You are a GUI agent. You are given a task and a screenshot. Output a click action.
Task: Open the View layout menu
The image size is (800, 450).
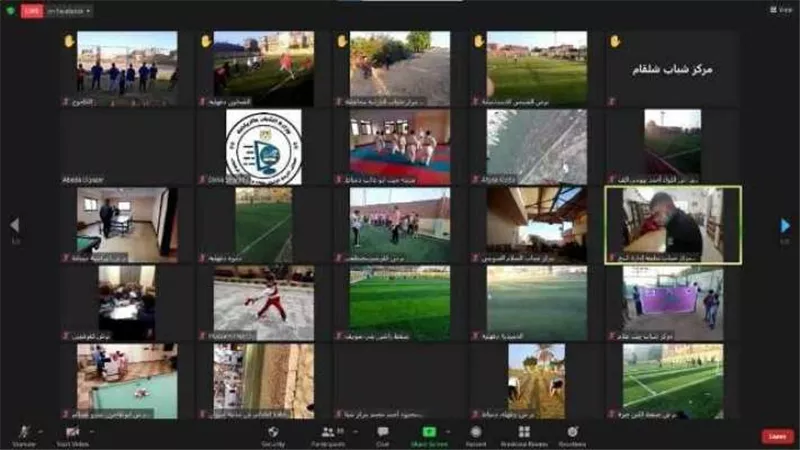pos(781,10)
